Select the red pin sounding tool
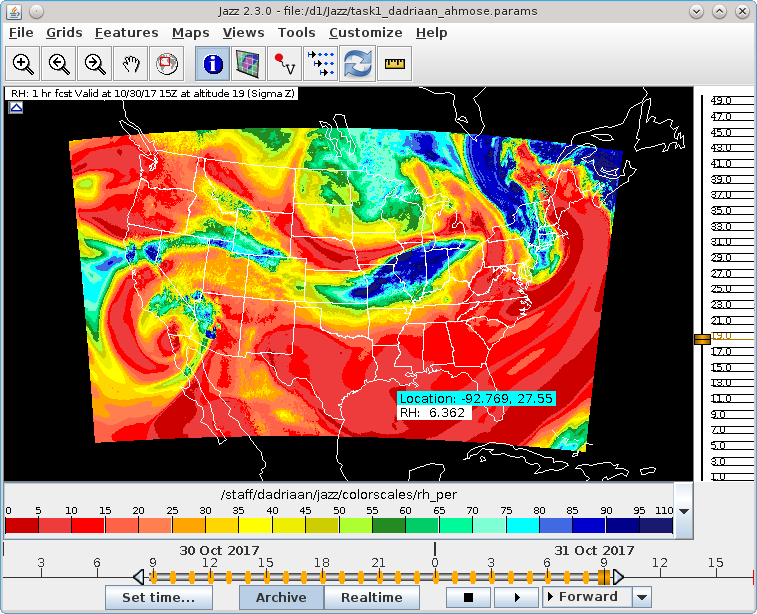The image size is (757, 614). pyautogui.click(x=284, y=65)
